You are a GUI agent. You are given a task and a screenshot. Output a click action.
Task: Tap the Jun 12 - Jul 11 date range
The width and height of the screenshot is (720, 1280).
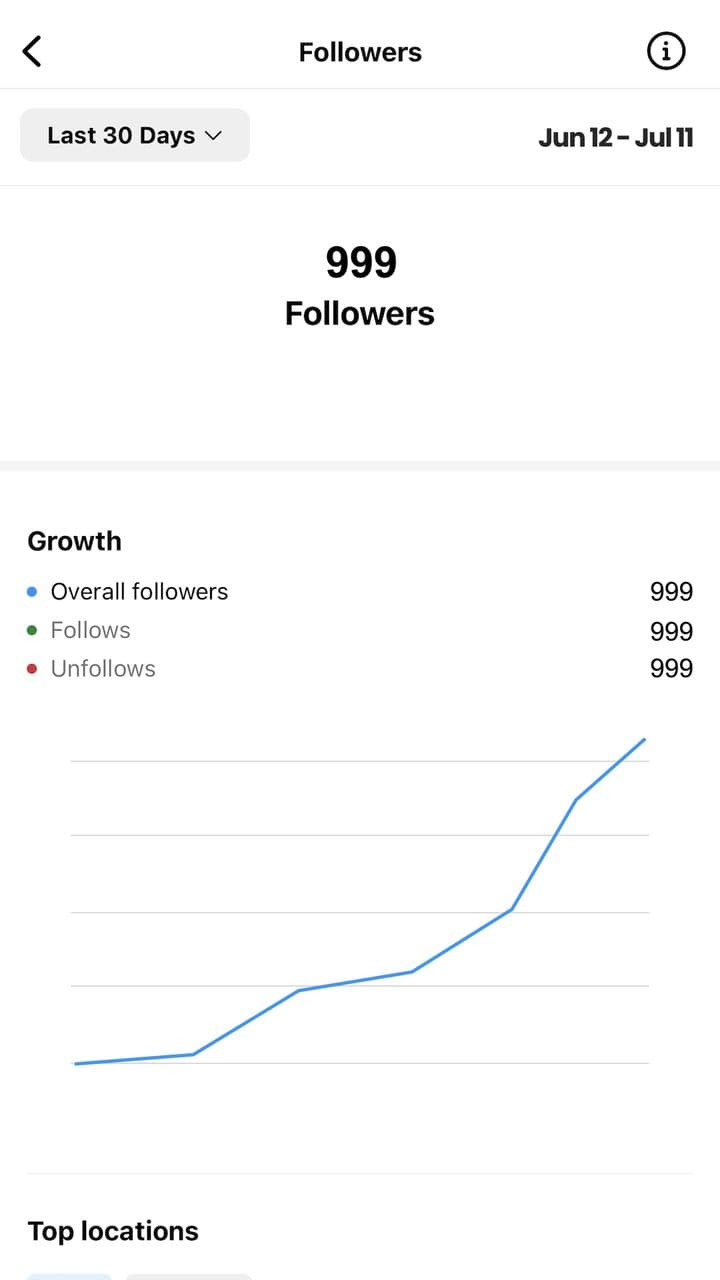click(616, 137)
